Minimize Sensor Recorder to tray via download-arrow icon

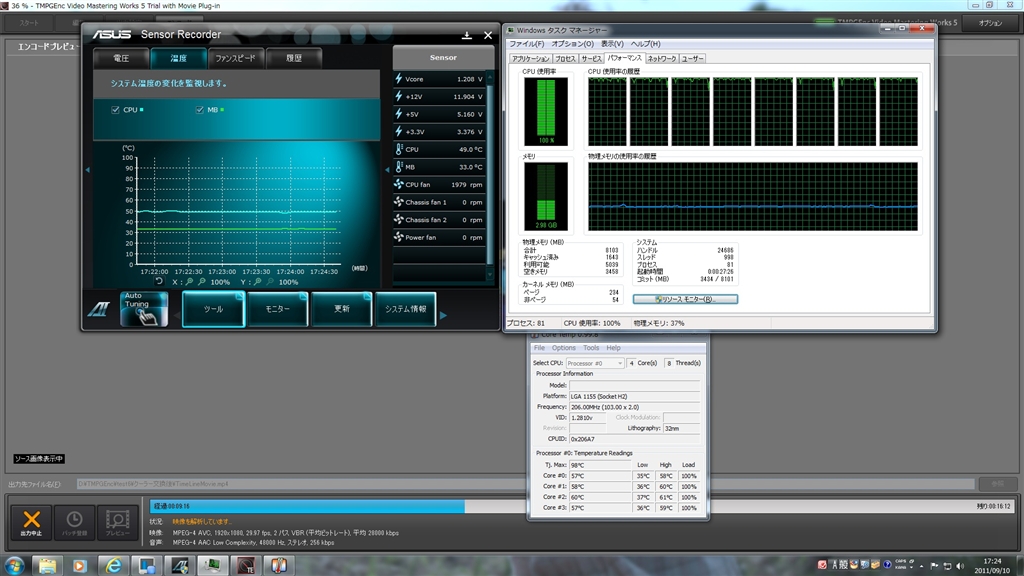coord(466,35)
